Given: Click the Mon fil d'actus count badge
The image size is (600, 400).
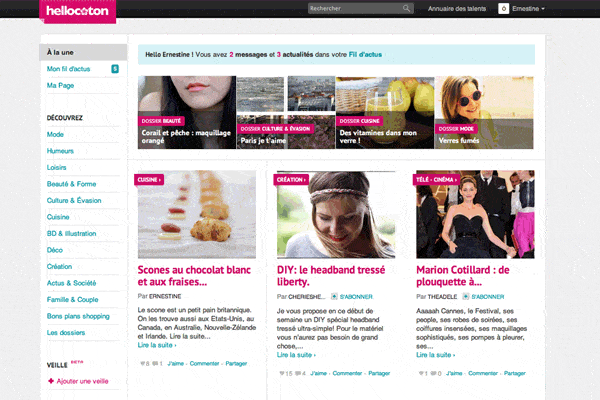Looking at the screenshot, I should (115, 69).
